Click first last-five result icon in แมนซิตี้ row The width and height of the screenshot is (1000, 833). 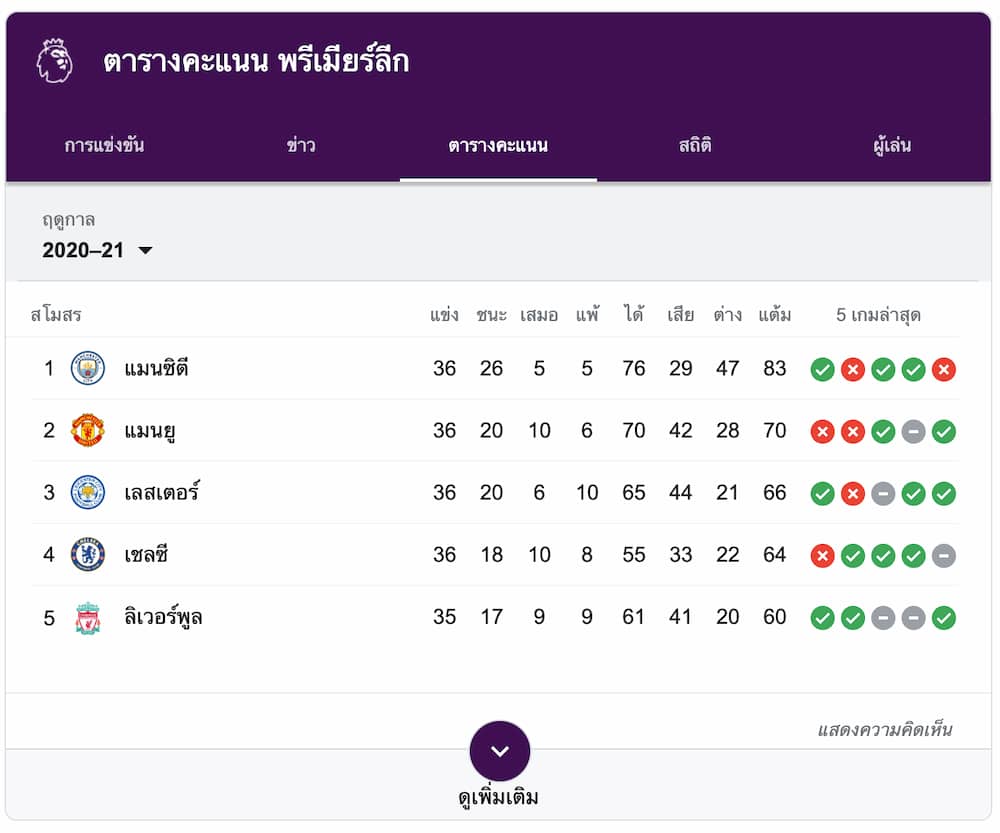tap(822, 369)
